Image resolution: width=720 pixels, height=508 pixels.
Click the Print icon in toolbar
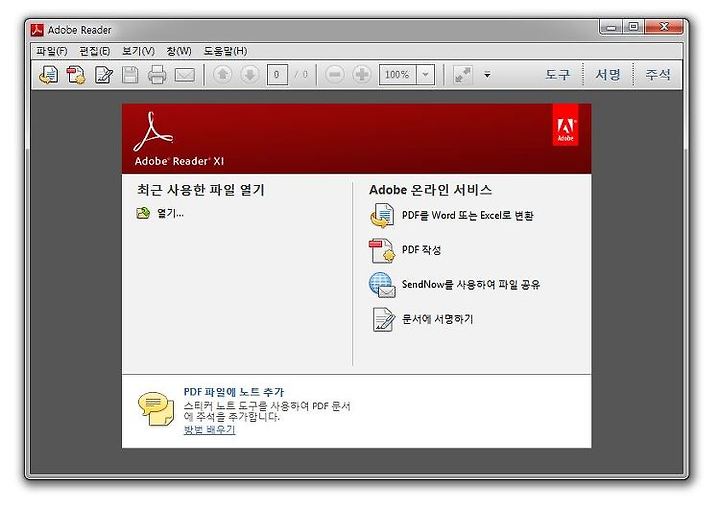(157, 74)
